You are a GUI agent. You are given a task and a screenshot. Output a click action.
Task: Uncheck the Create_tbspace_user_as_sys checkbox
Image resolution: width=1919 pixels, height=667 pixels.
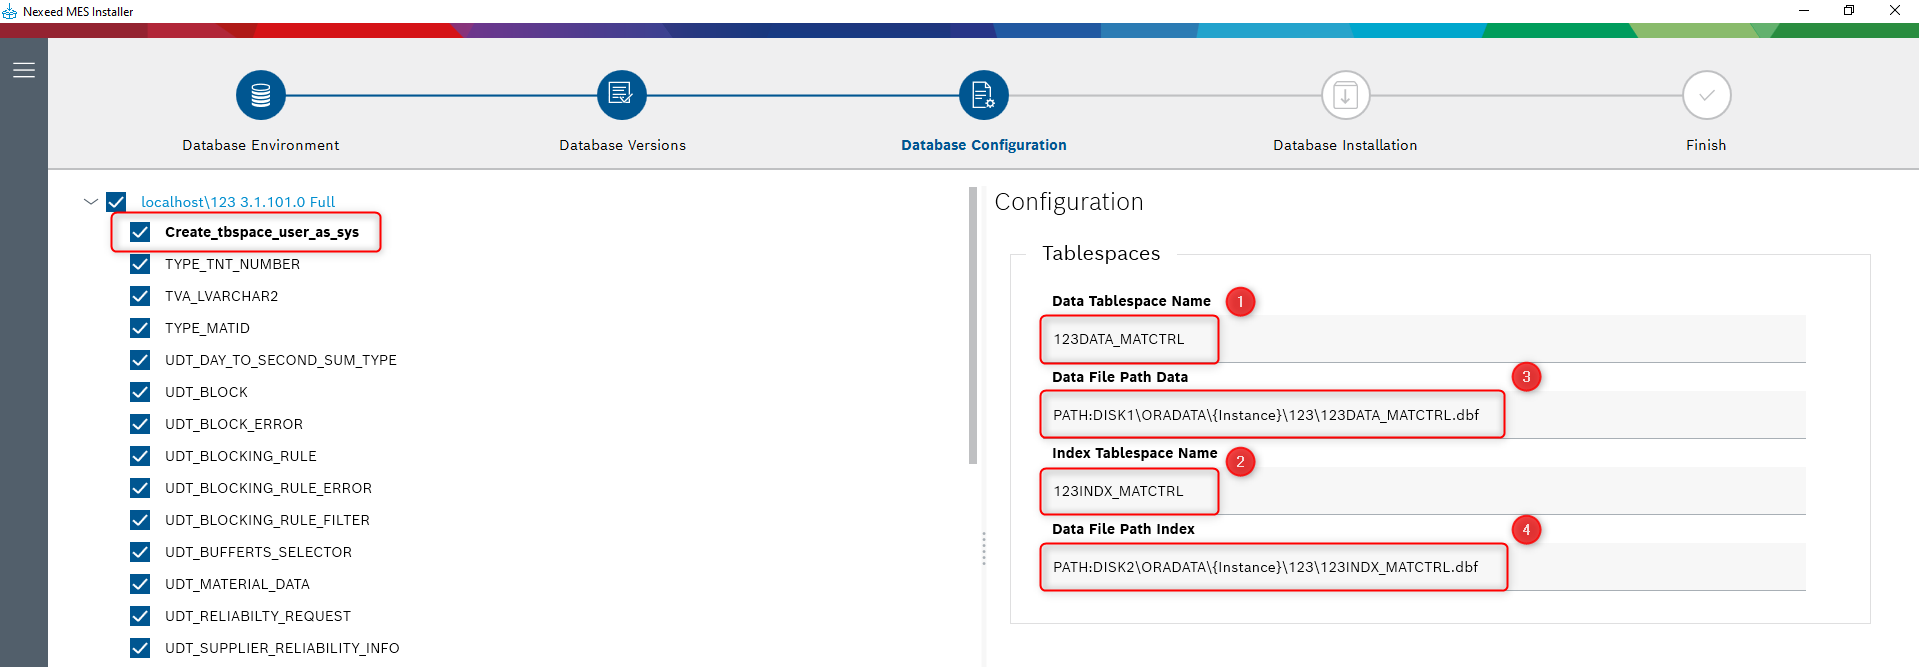140,232
